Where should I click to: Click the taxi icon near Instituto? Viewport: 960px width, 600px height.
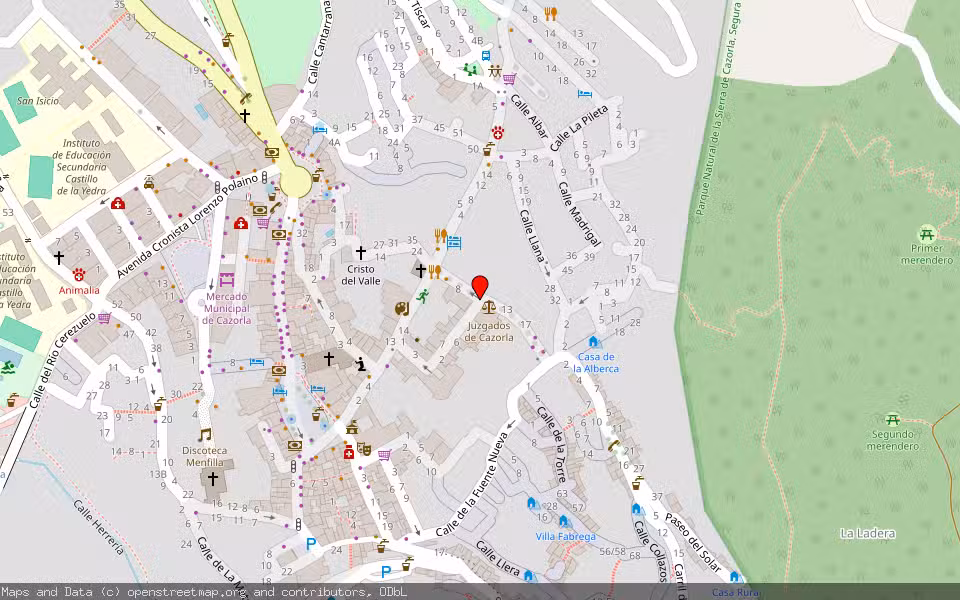(x=149, y=182)
